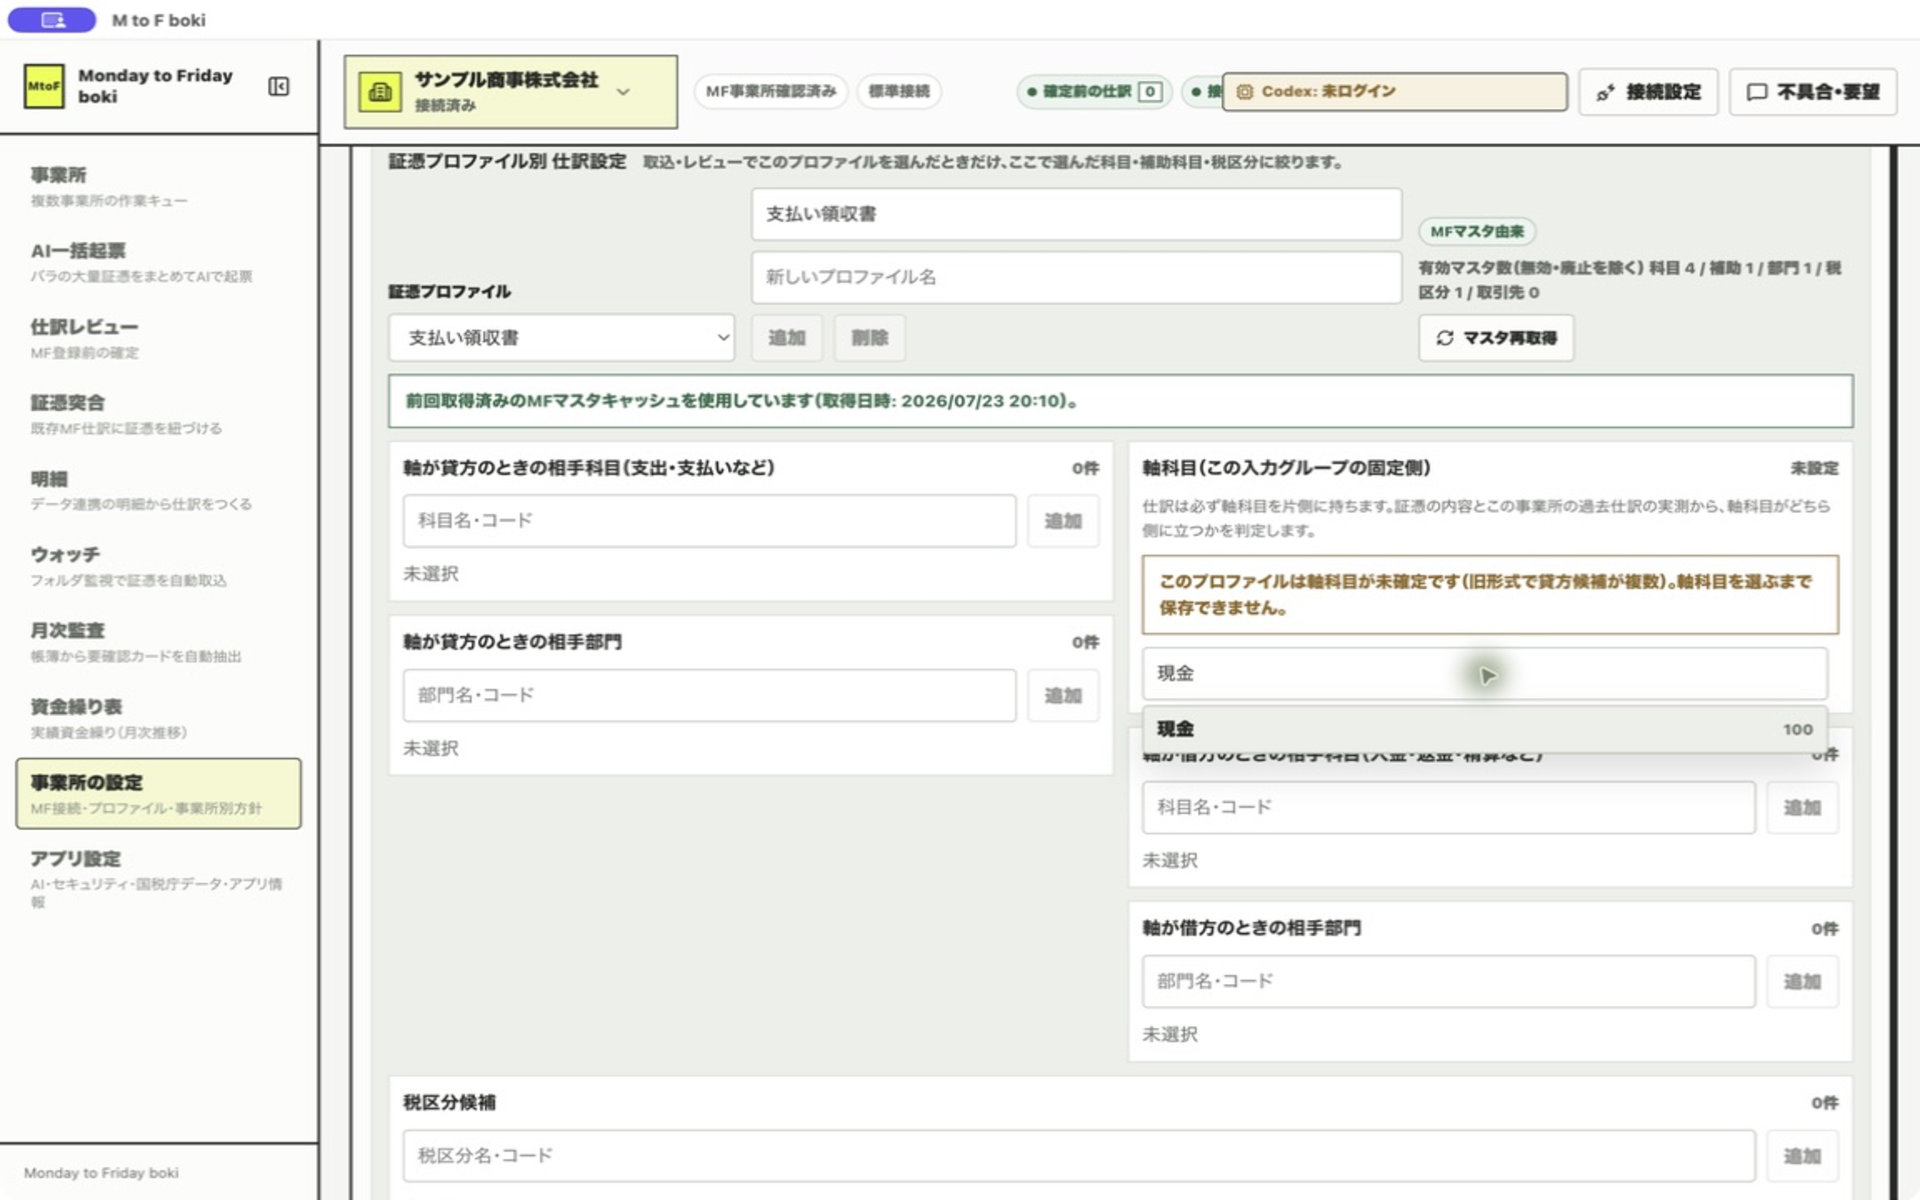Go to 仕訳レビュー in the sidebar

(158, 338)
